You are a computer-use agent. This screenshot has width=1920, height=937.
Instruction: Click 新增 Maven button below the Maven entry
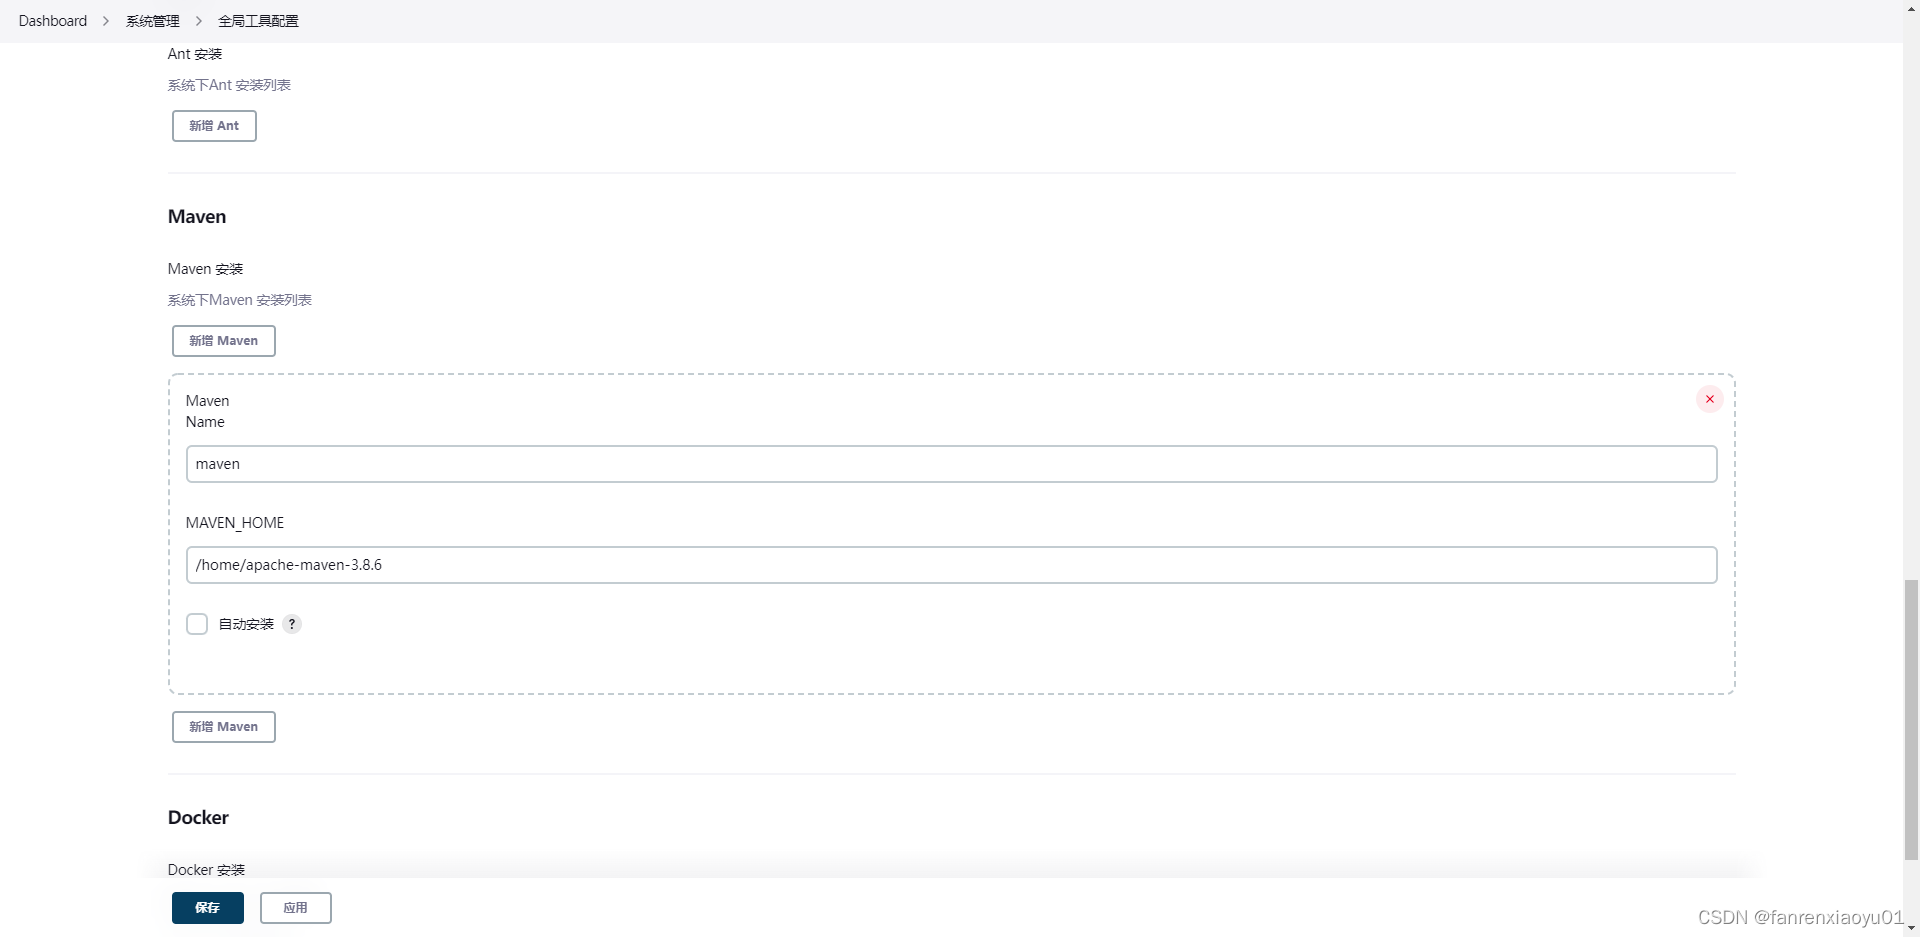[224, 727]
